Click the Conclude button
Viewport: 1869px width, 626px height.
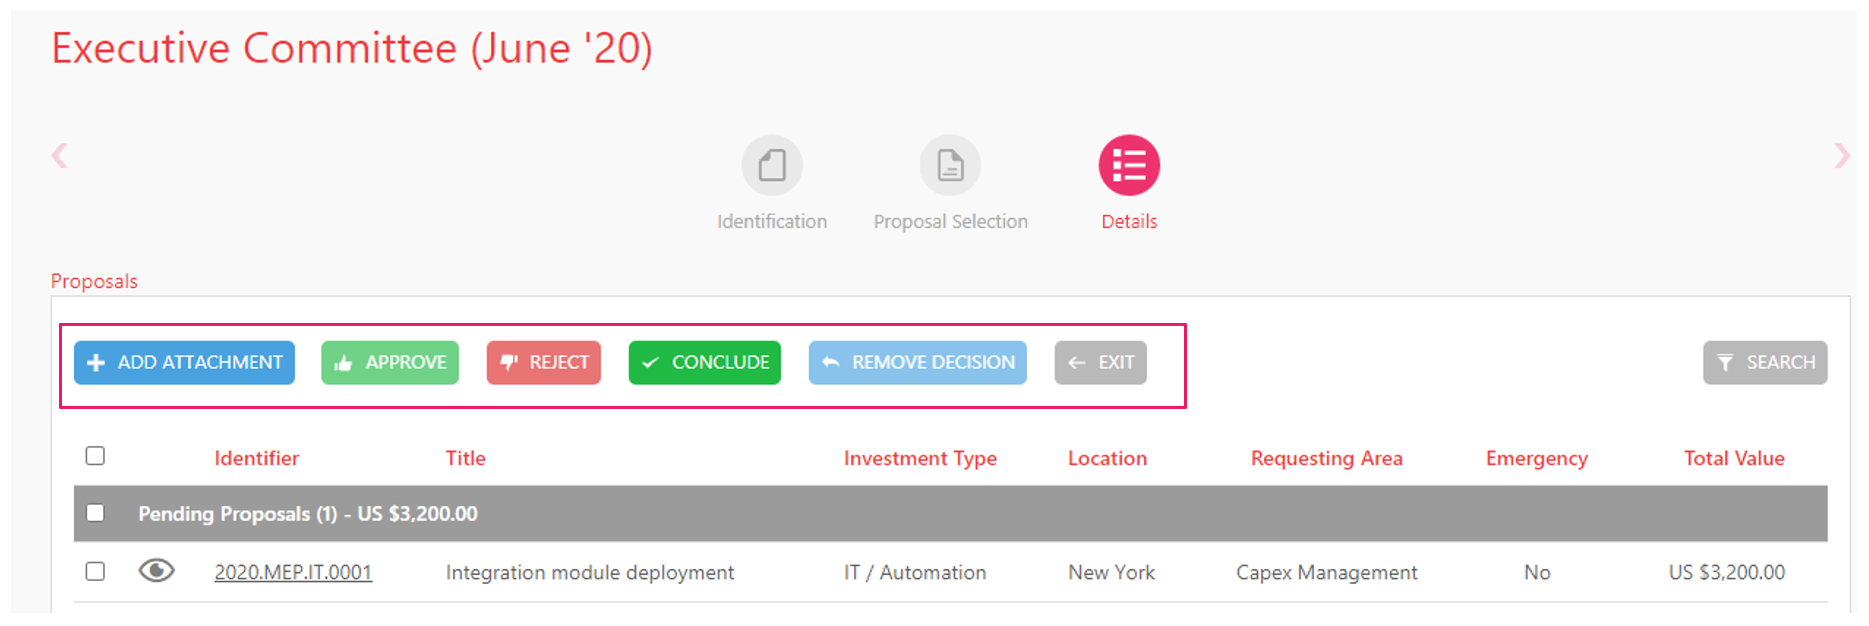pos(705,362)
